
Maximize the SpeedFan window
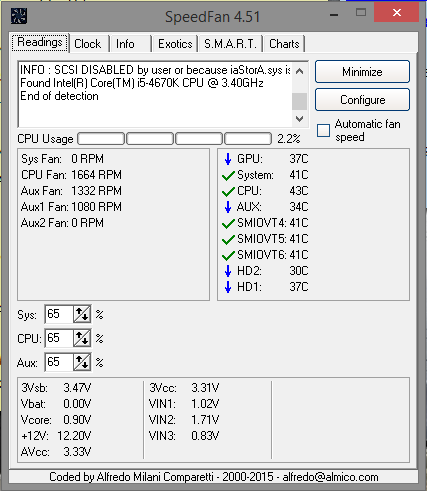(x=361, y=13)
